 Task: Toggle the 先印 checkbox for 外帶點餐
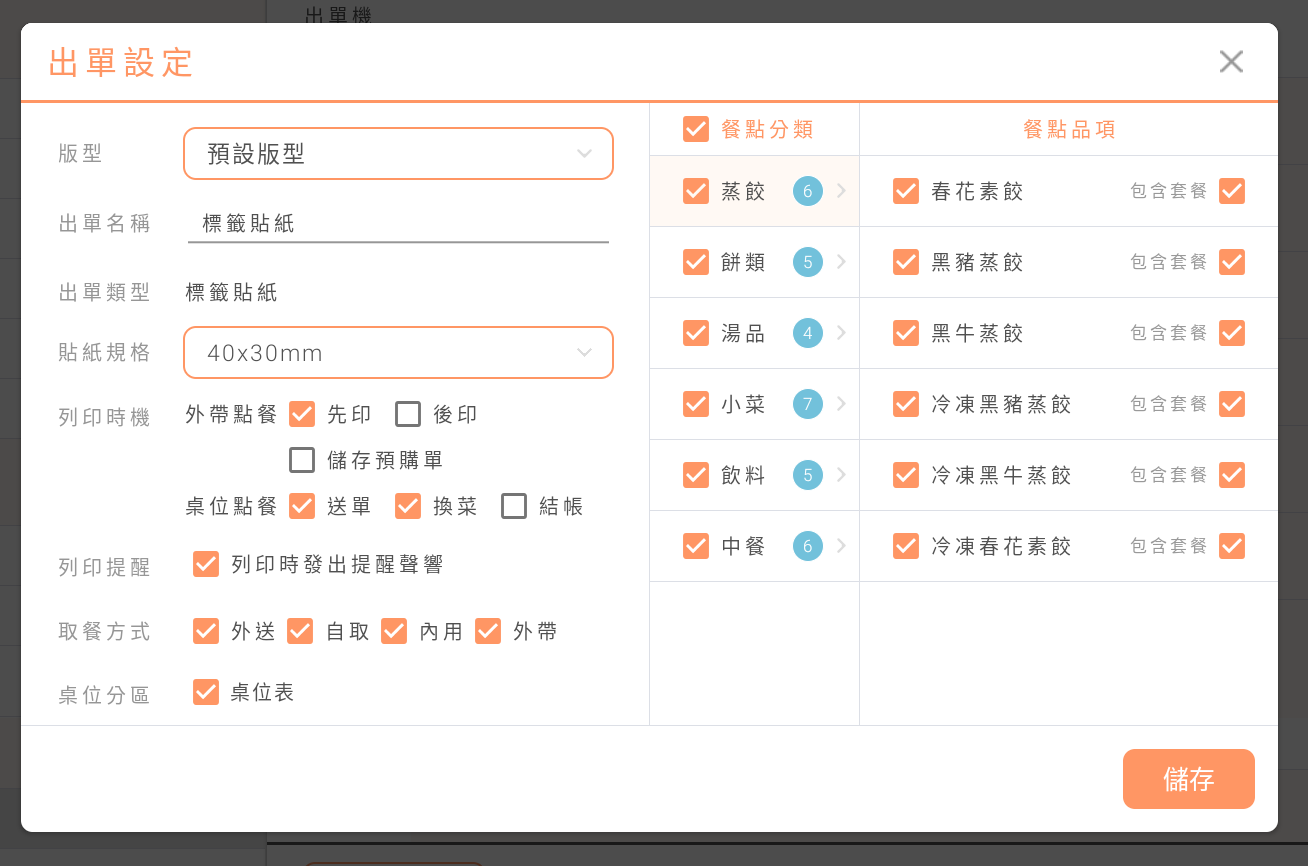pos(302,414)
